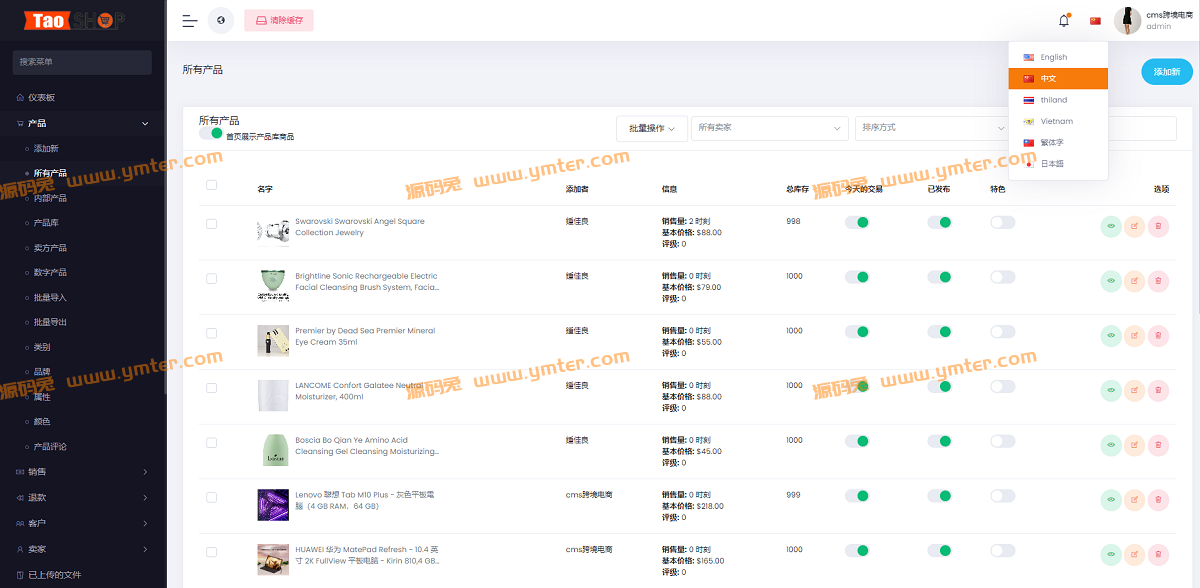Select 日本語 from the language menu

coord(1058,163)
